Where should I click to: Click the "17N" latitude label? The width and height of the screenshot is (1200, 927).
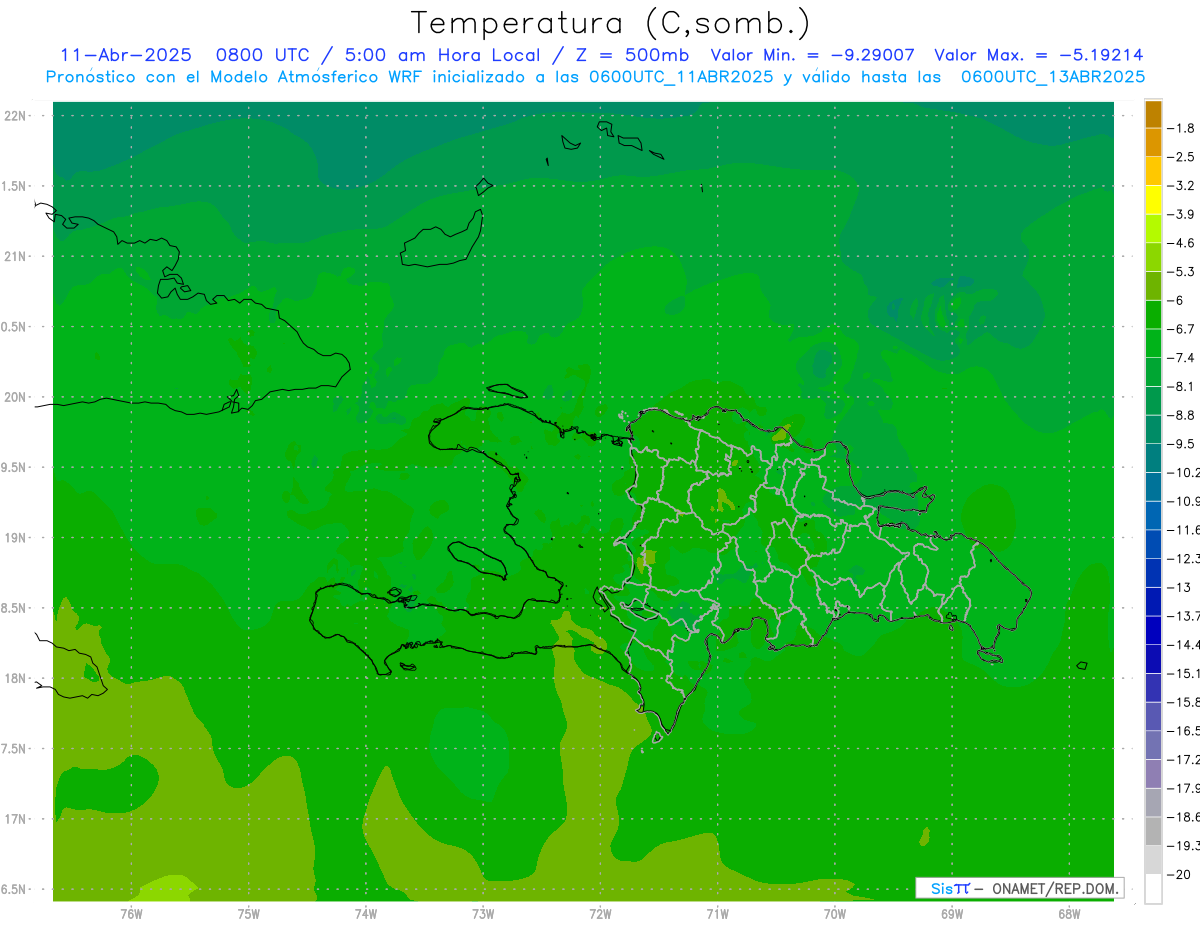(15, 819)
